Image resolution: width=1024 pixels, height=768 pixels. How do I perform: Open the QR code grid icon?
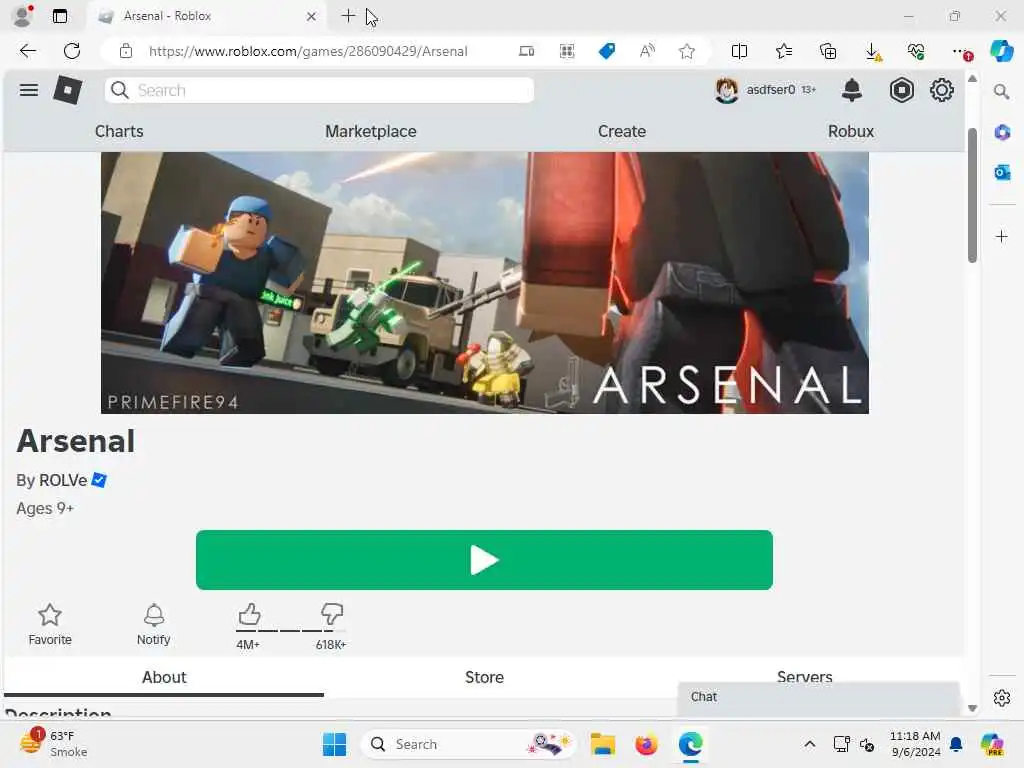567,51
